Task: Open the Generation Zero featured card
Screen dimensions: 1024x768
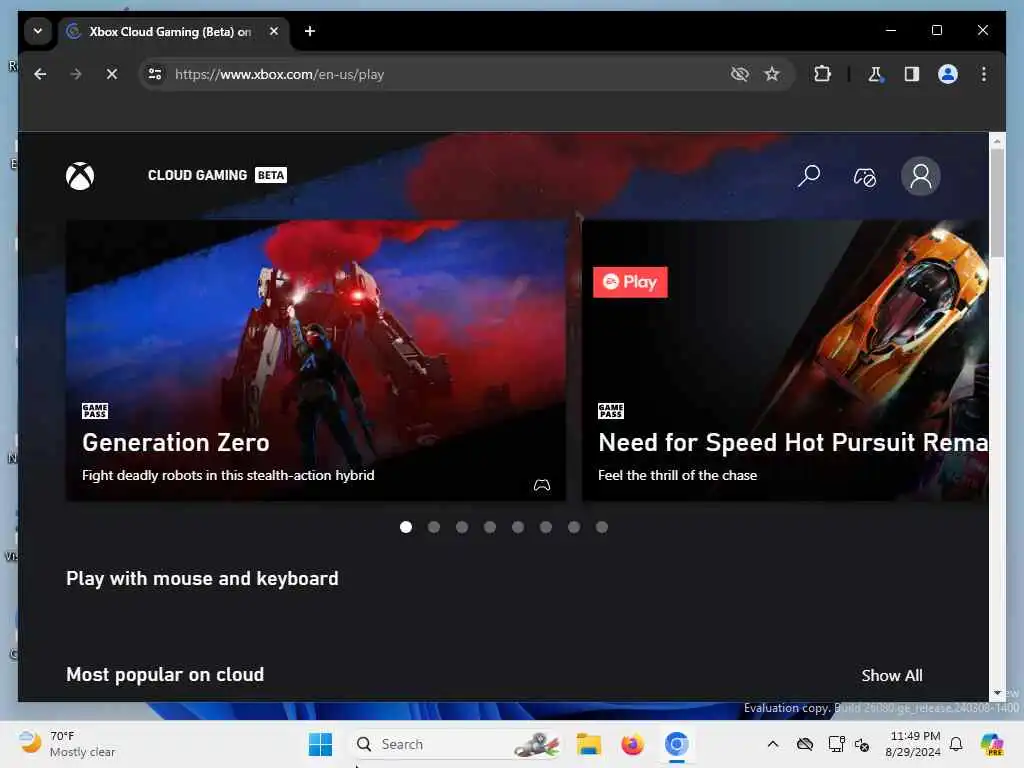Action: [x=316, y=360]
